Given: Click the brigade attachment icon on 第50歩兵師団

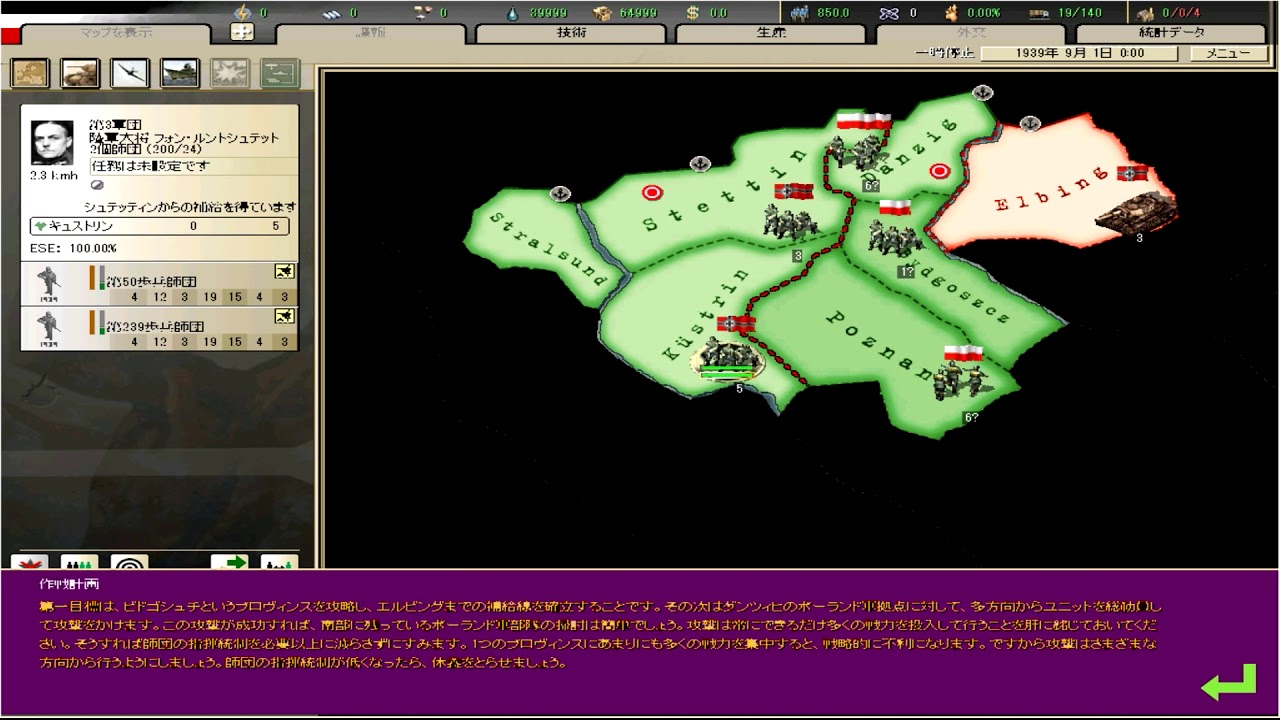Looking at the screenshot, I should click(284, 273).
